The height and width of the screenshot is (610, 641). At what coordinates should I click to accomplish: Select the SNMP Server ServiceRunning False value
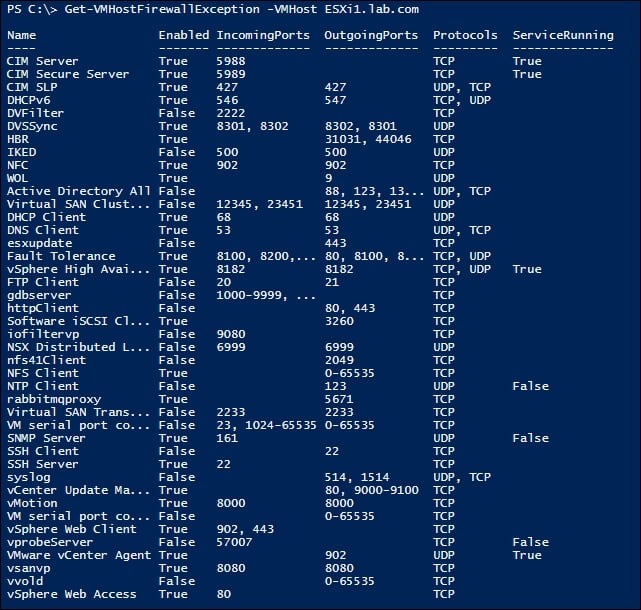531,438
